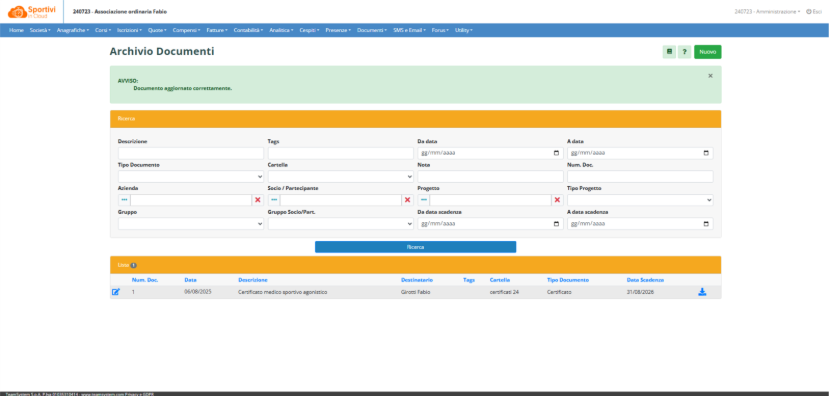This screenshot has height=396, width=832.
Task: Go to Home in the navbar
Action: [16, 30]
